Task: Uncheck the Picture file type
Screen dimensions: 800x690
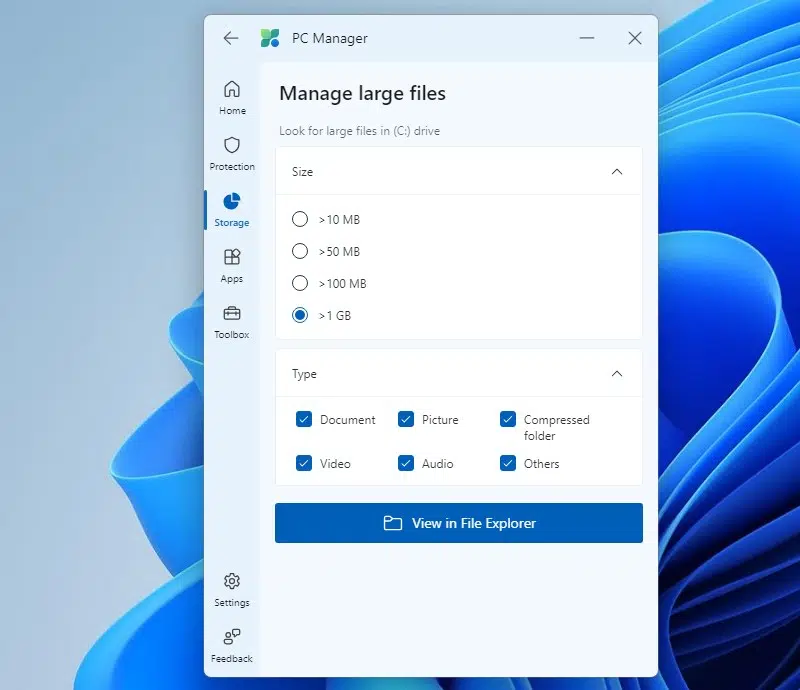Action: pos(406,419)
